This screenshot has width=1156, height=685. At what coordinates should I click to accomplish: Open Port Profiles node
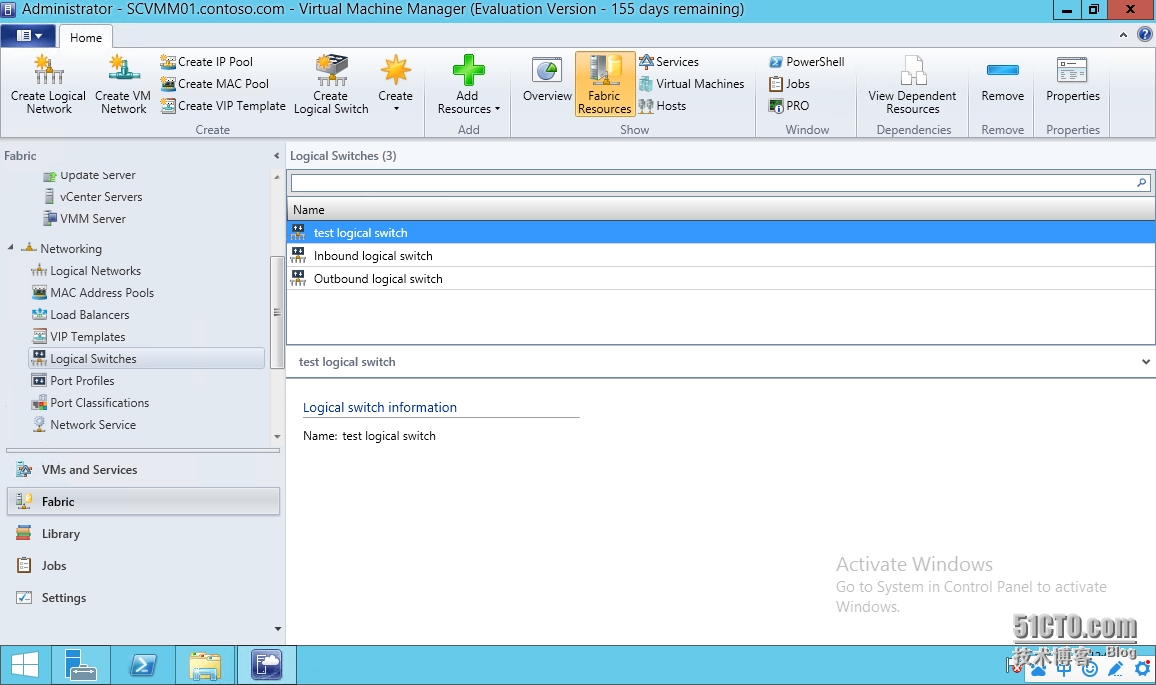coord(73,381)
